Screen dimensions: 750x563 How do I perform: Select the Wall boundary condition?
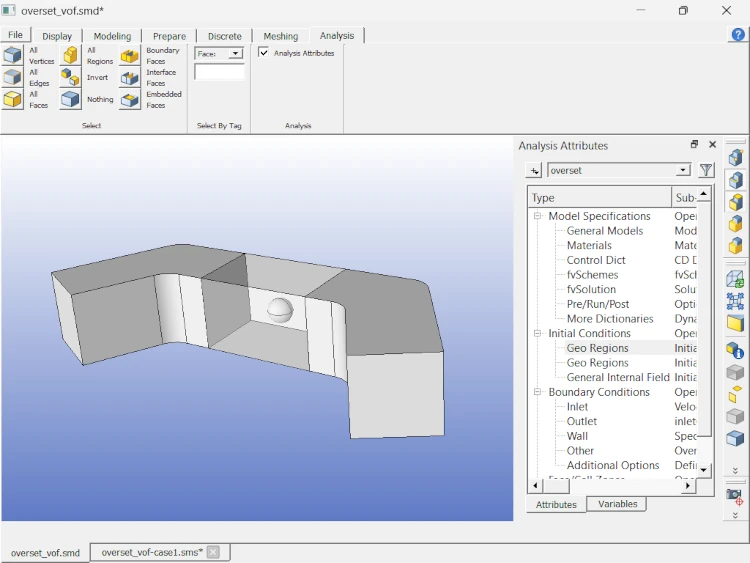pos(577,436)
